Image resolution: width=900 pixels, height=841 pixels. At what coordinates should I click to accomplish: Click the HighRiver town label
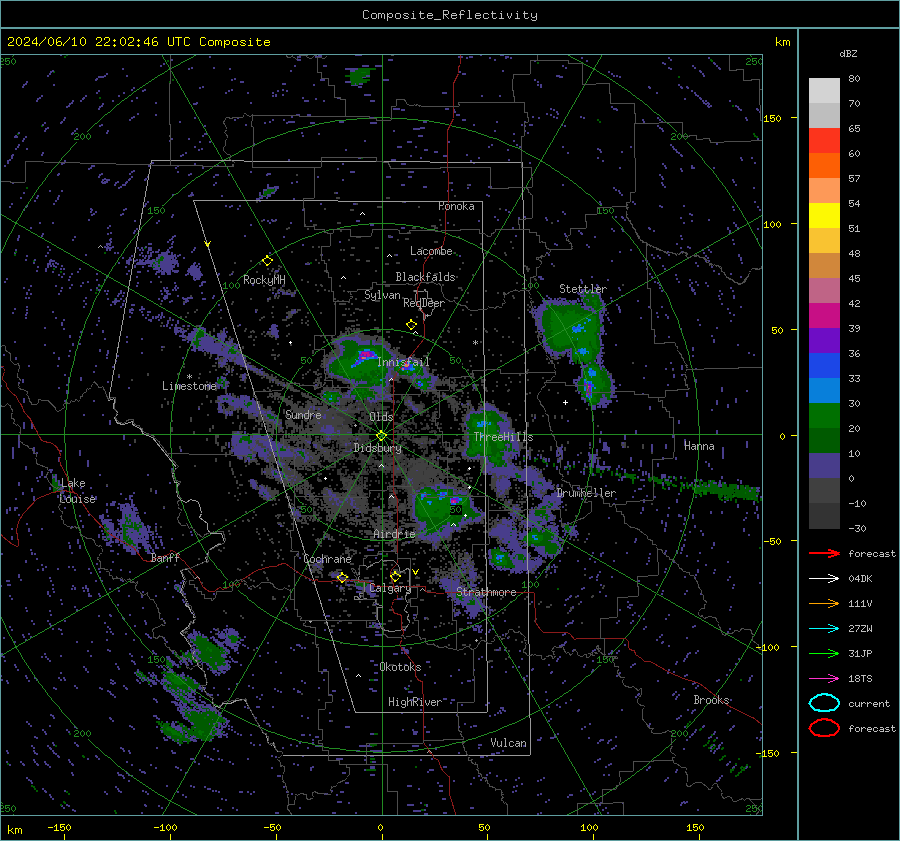414,702
